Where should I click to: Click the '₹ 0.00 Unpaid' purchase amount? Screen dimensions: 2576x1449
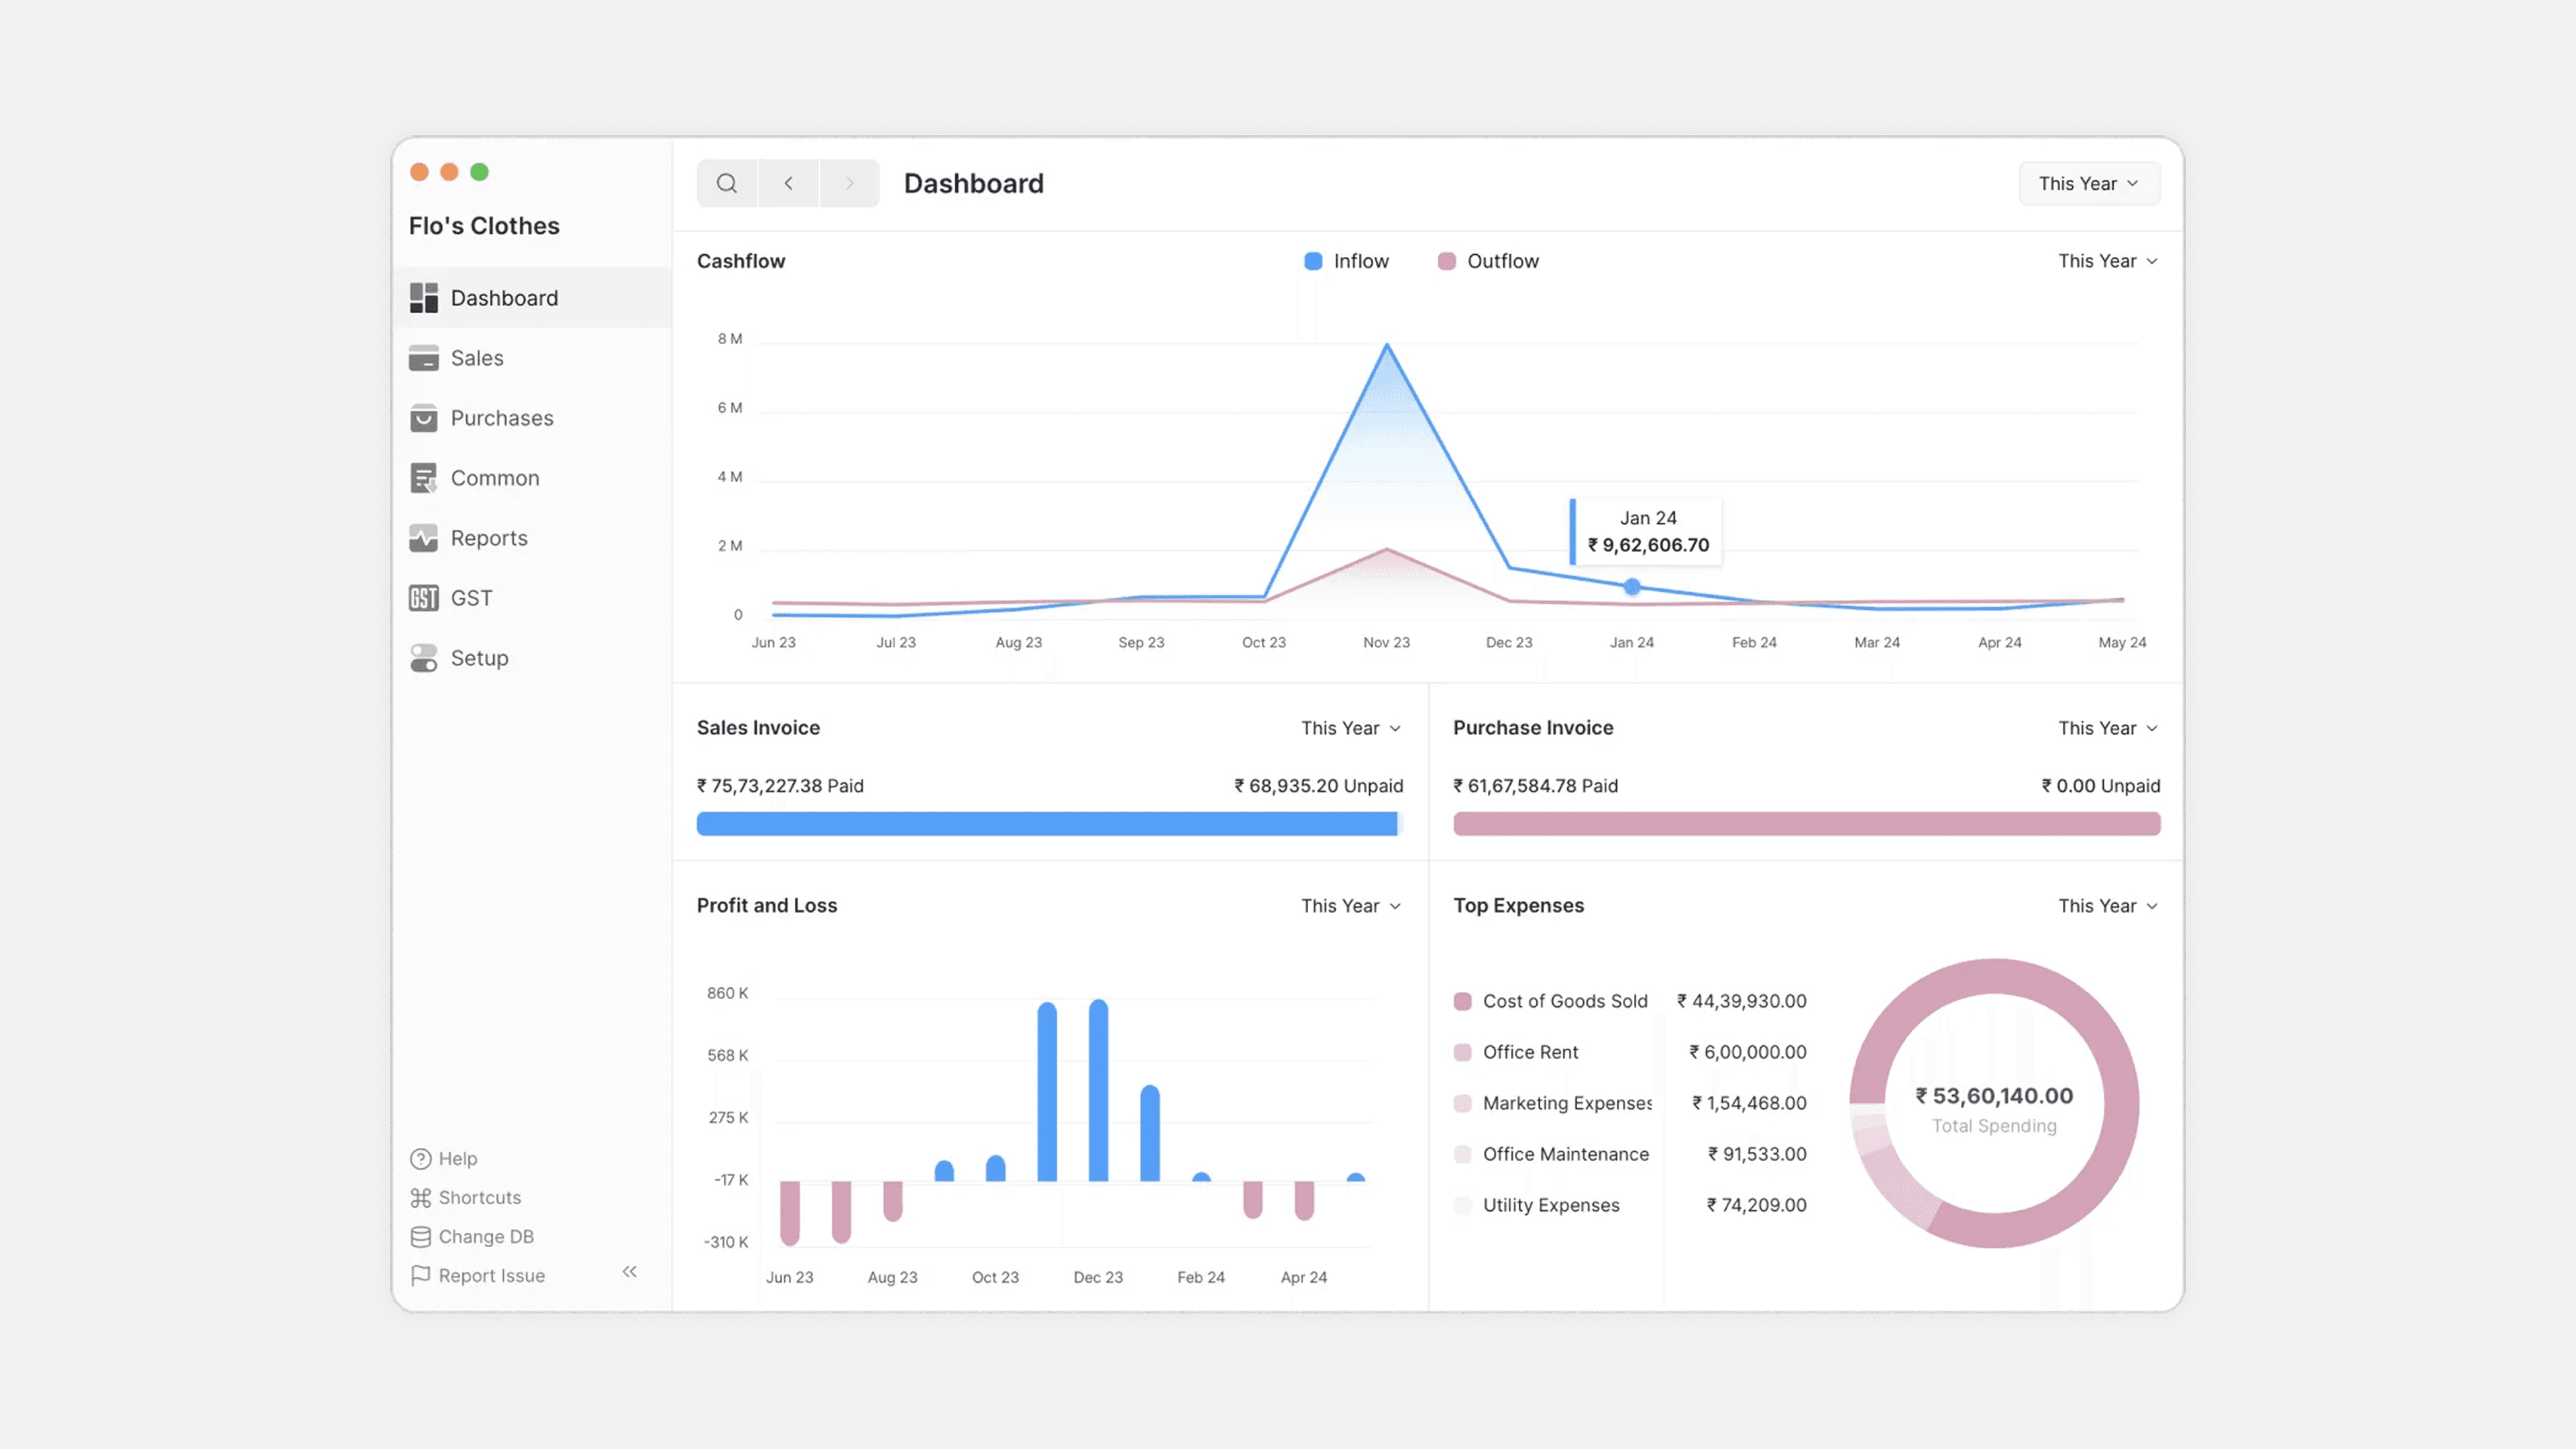(x=2100, y=786)
